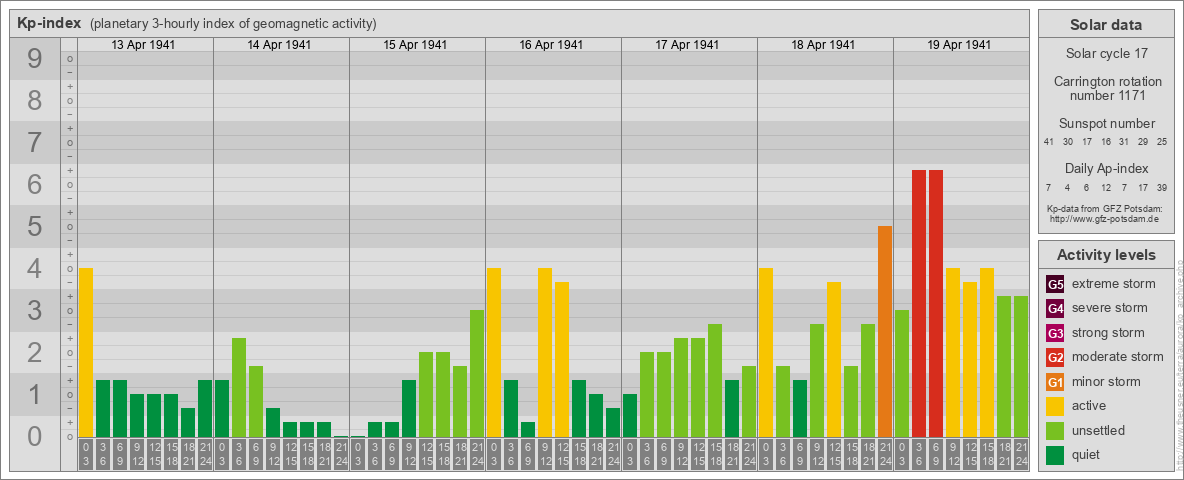Click the yellow 15-18 bar on 19 Apr

click(987, 352)
